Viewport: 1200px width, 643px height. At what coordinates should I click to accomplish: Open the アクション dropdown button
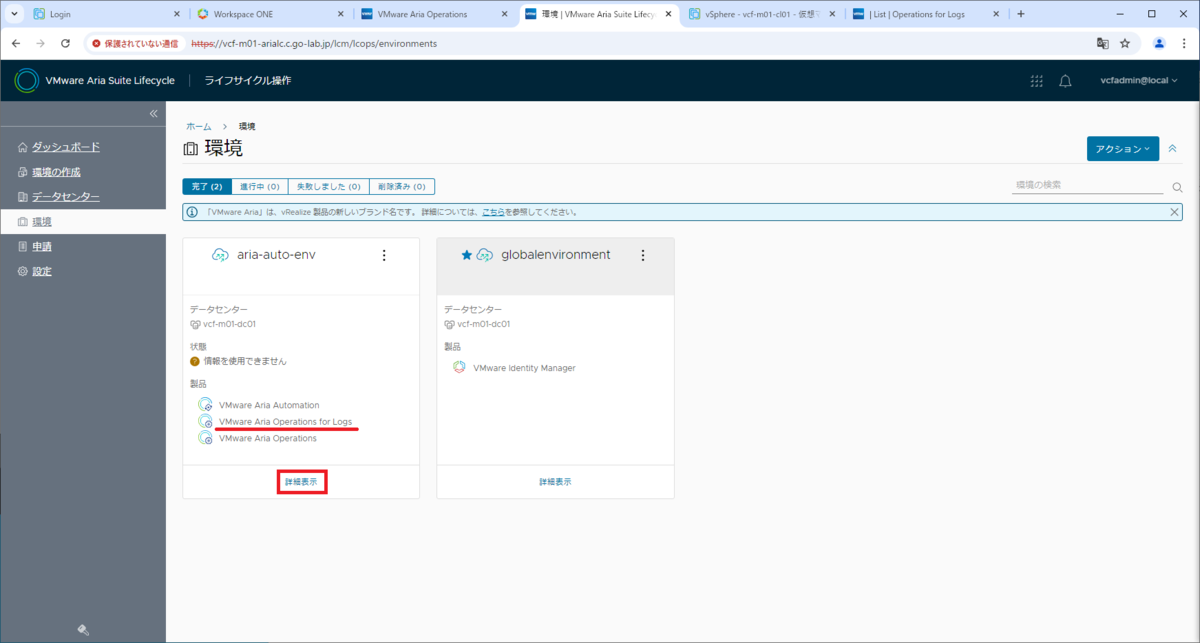coord(1122,148)
